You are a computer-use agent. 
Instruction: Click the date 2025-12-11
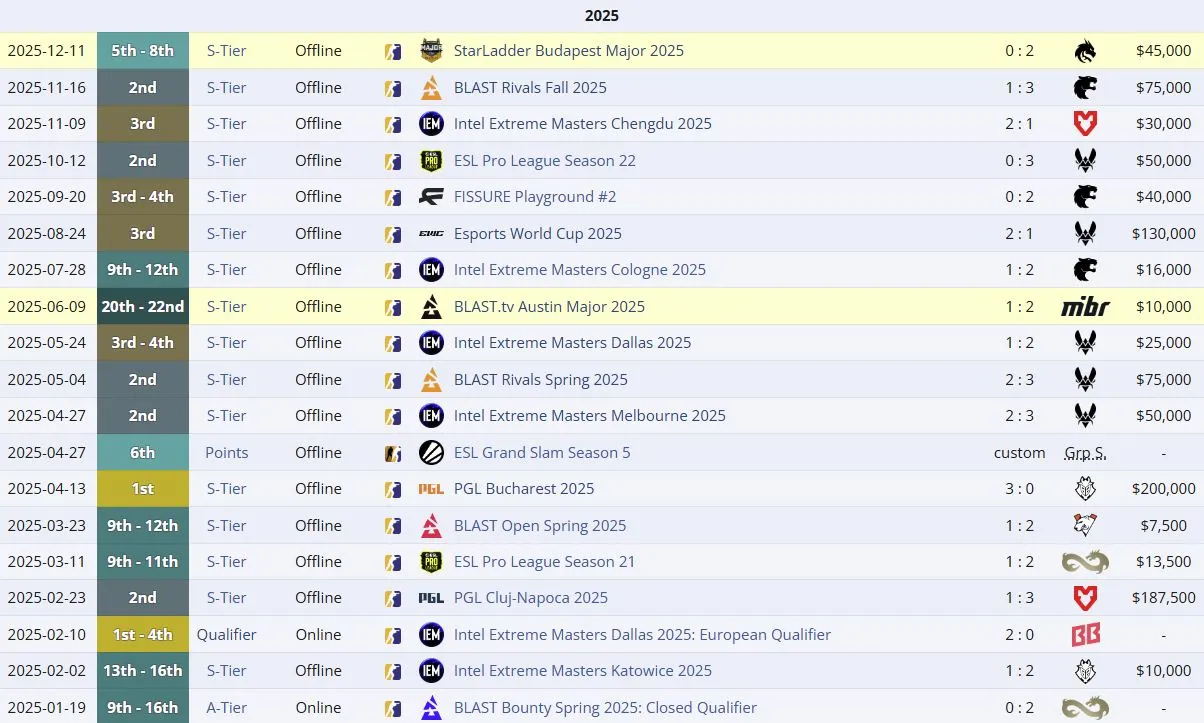[46, 51]
